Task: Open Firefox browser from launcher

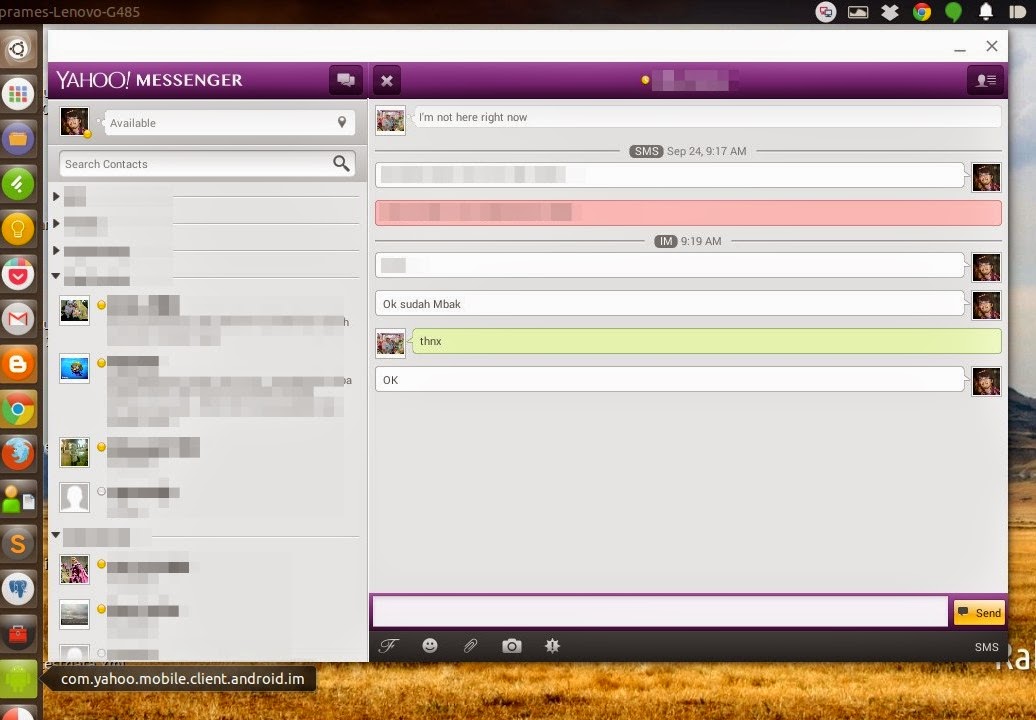Action: click(18, 454)
